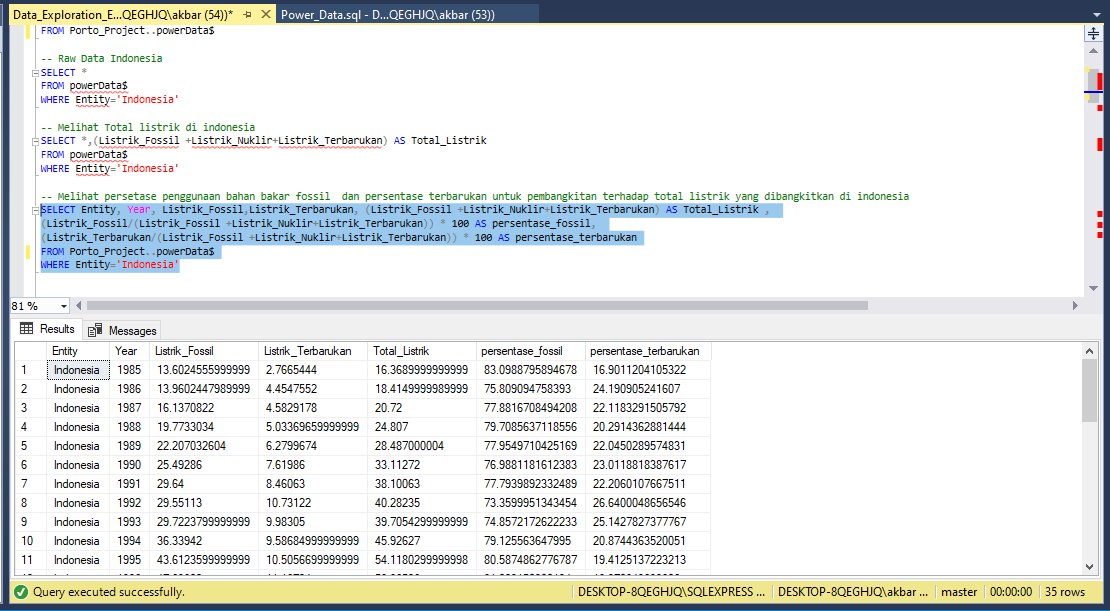Click the results grid vertical scrollbar thumb
Image resolution: width=1110 pixels, height=611 pixels.
click(x=1089, y=390)
